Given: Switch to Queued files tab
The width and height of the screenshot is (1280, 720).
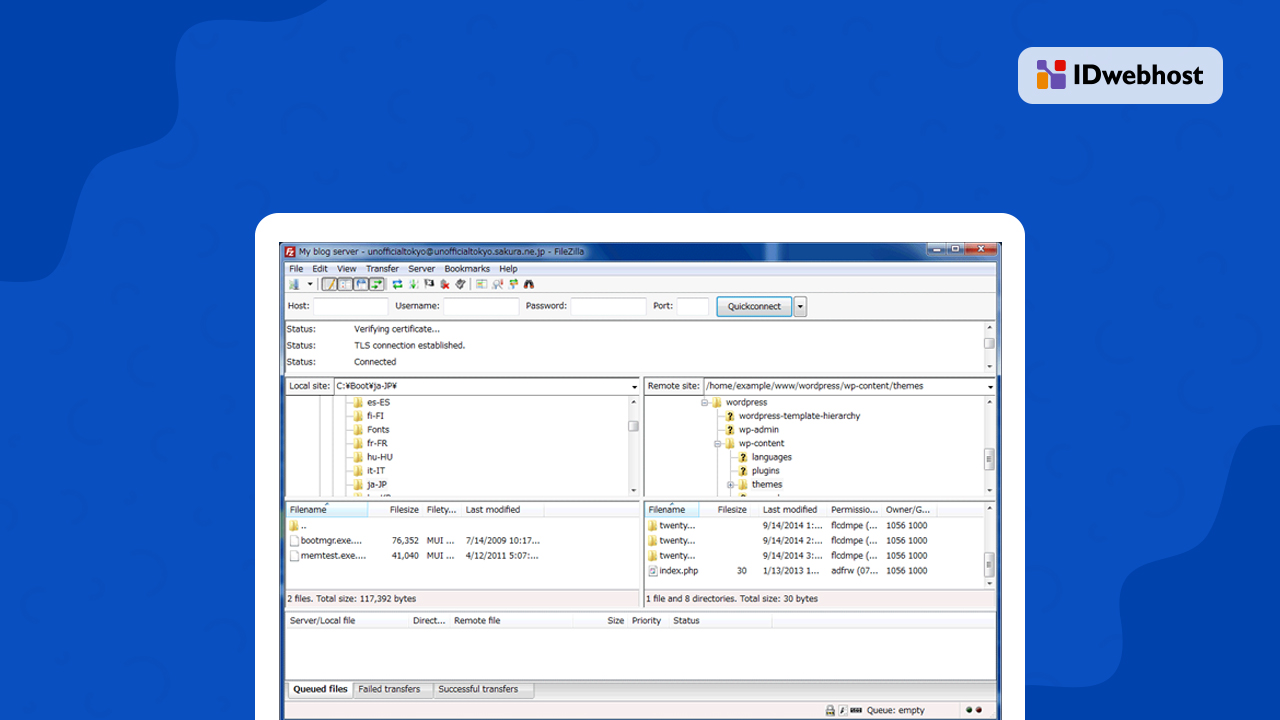Looking at the screenshot, I should coord(320,690).
